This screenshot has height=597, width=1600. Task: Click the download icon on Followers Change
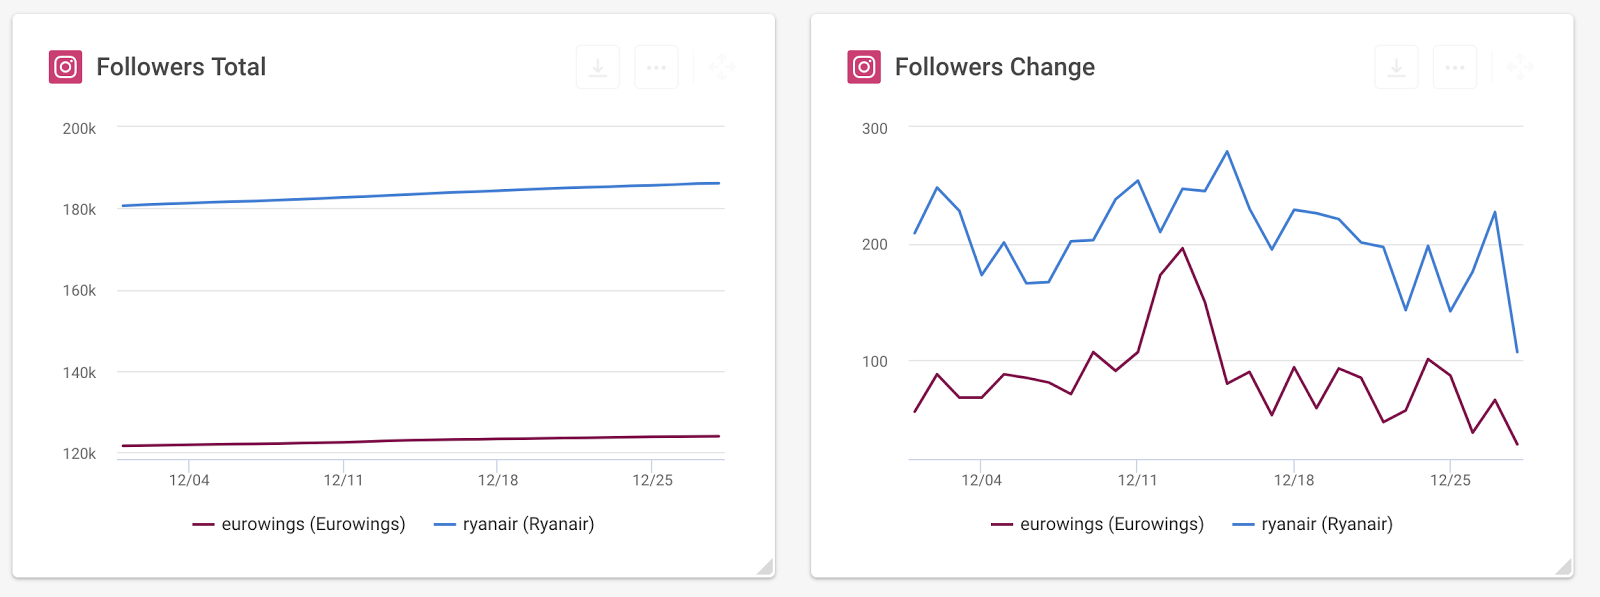[1395, 66]
